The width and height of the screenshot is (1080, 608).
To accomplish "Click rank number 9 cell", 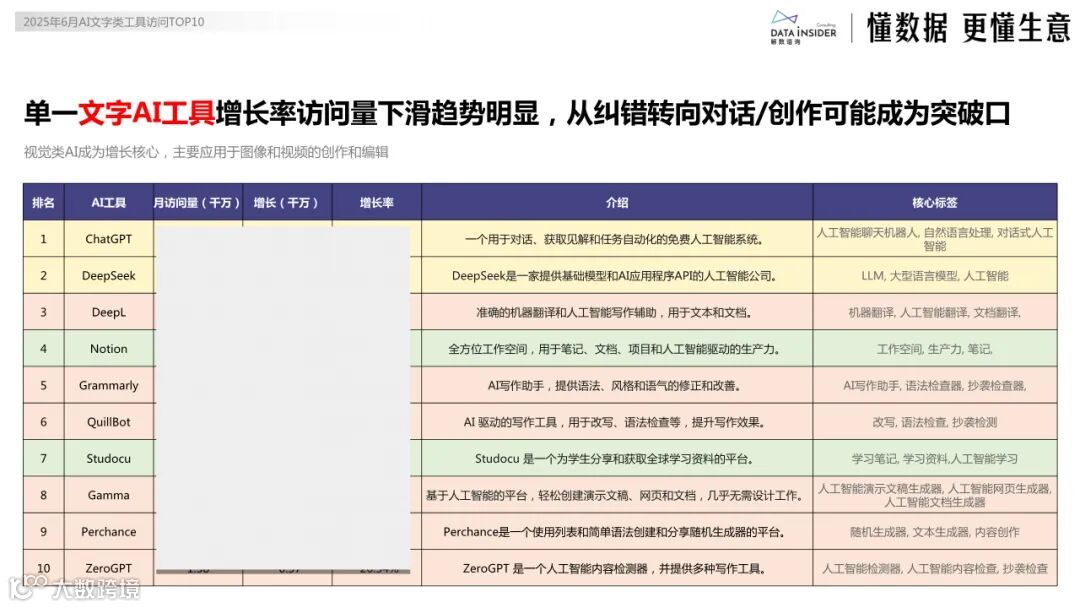I will click(43, 531).
